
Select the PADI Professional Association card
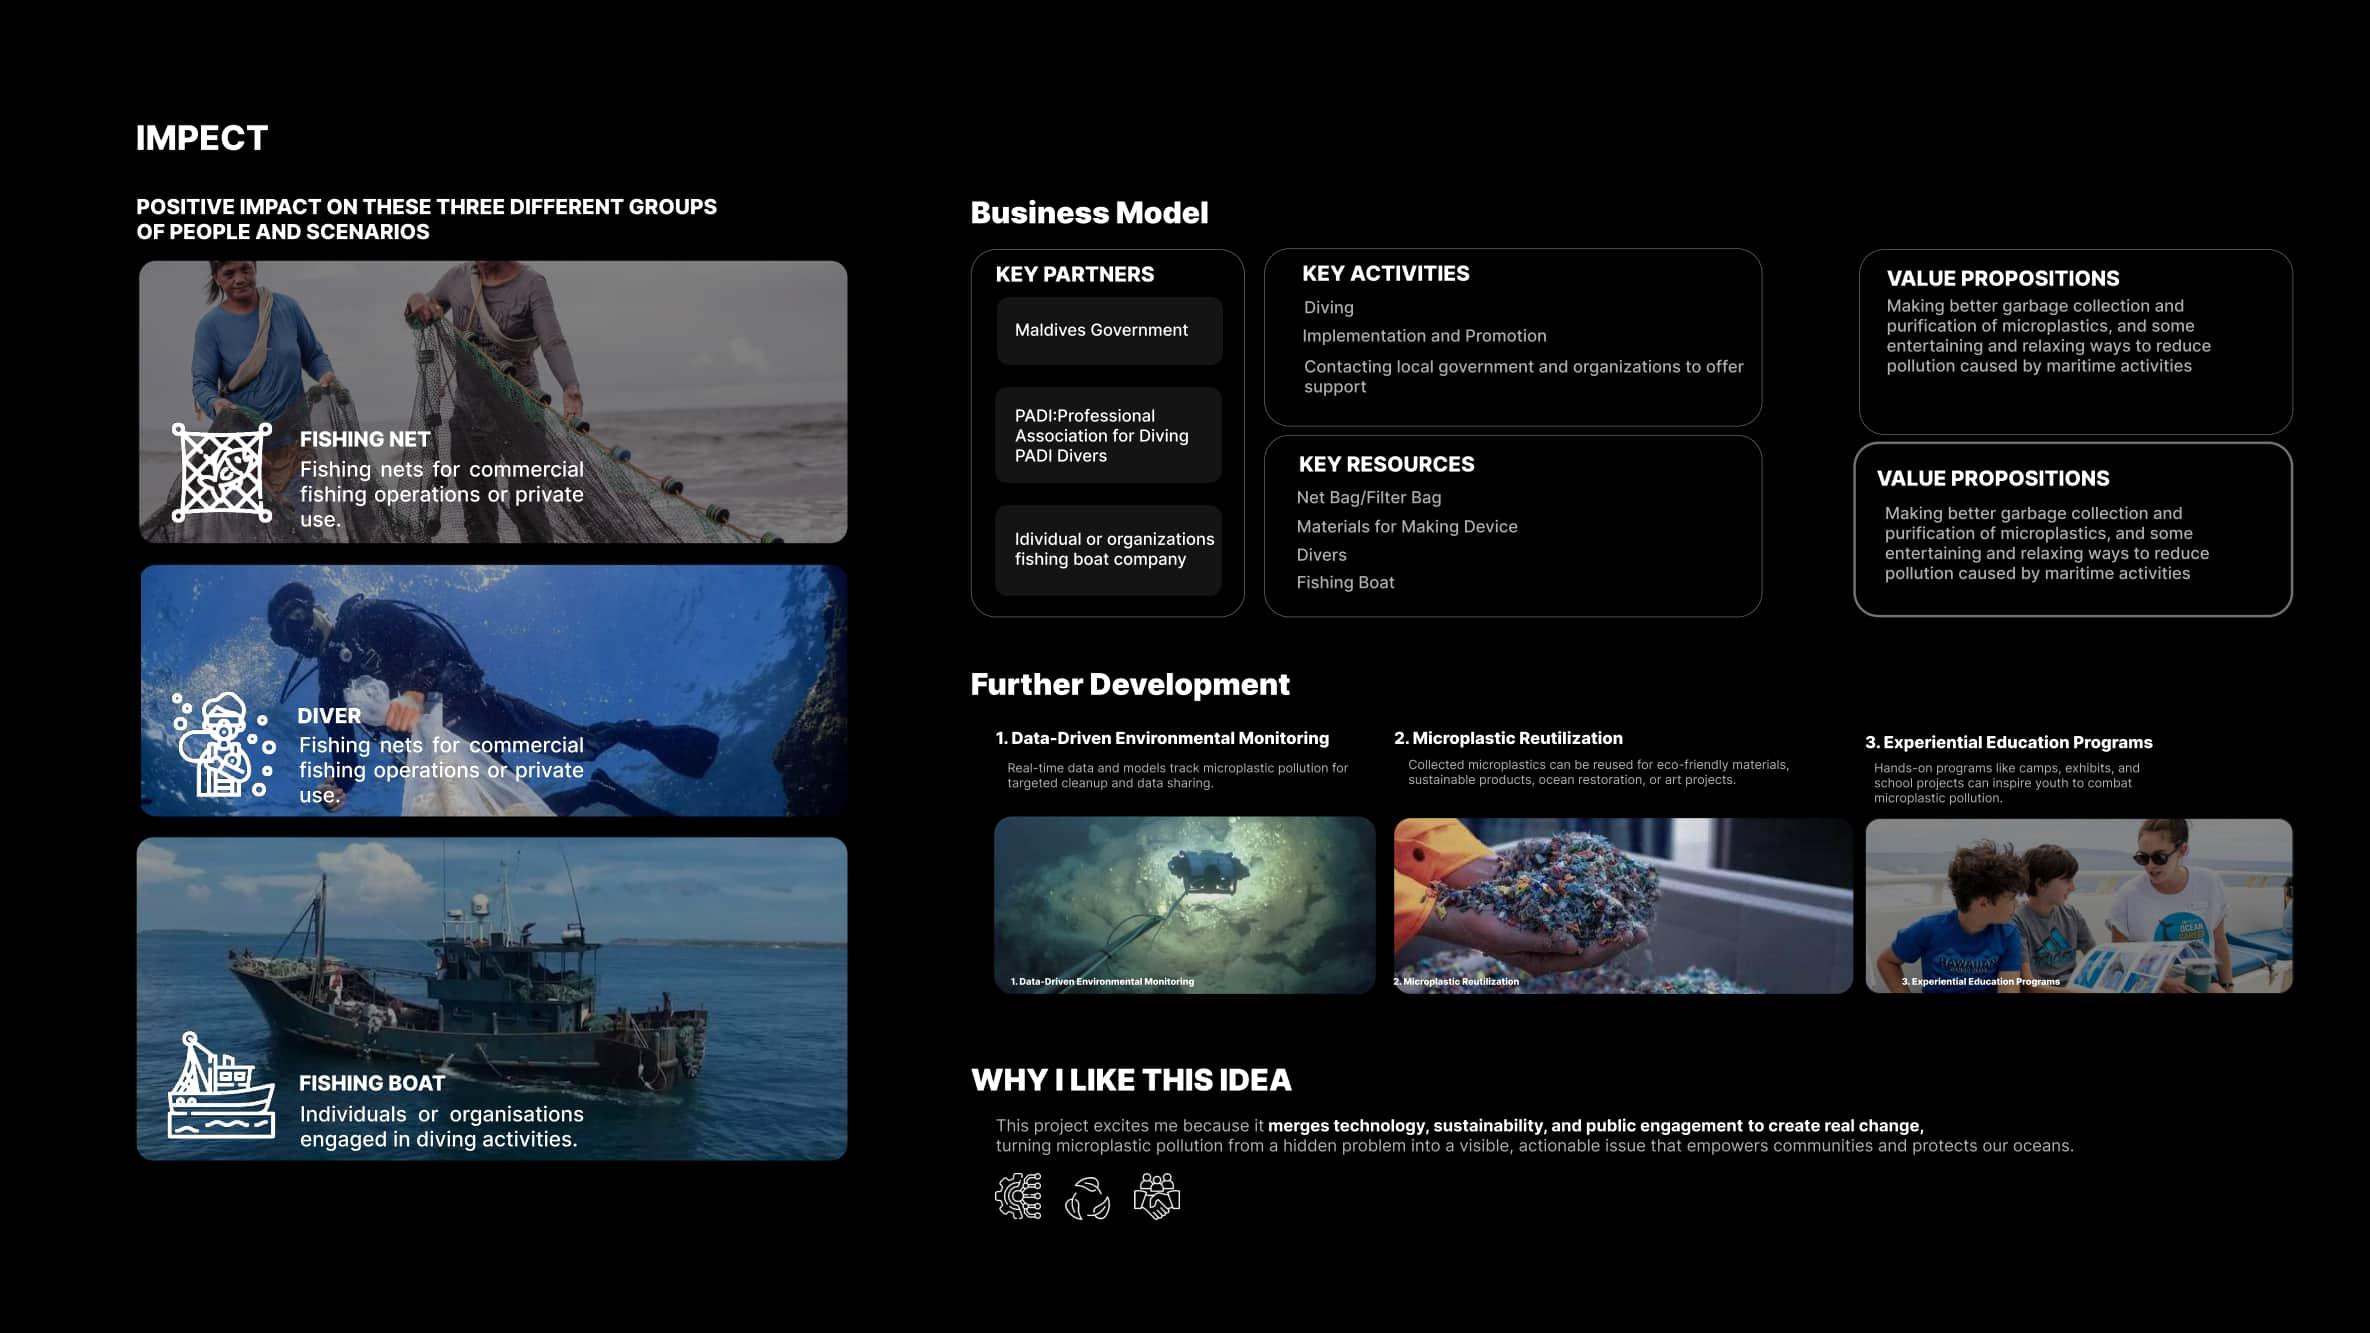pyautogui.click(x=1108, y=436)
